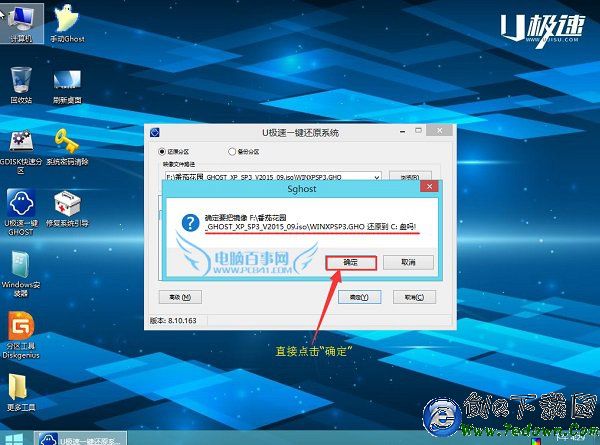The height and width of the screenshot is (445, 600).
Task: Click the refresh desktop icon
Action: [x=67, y=86]
